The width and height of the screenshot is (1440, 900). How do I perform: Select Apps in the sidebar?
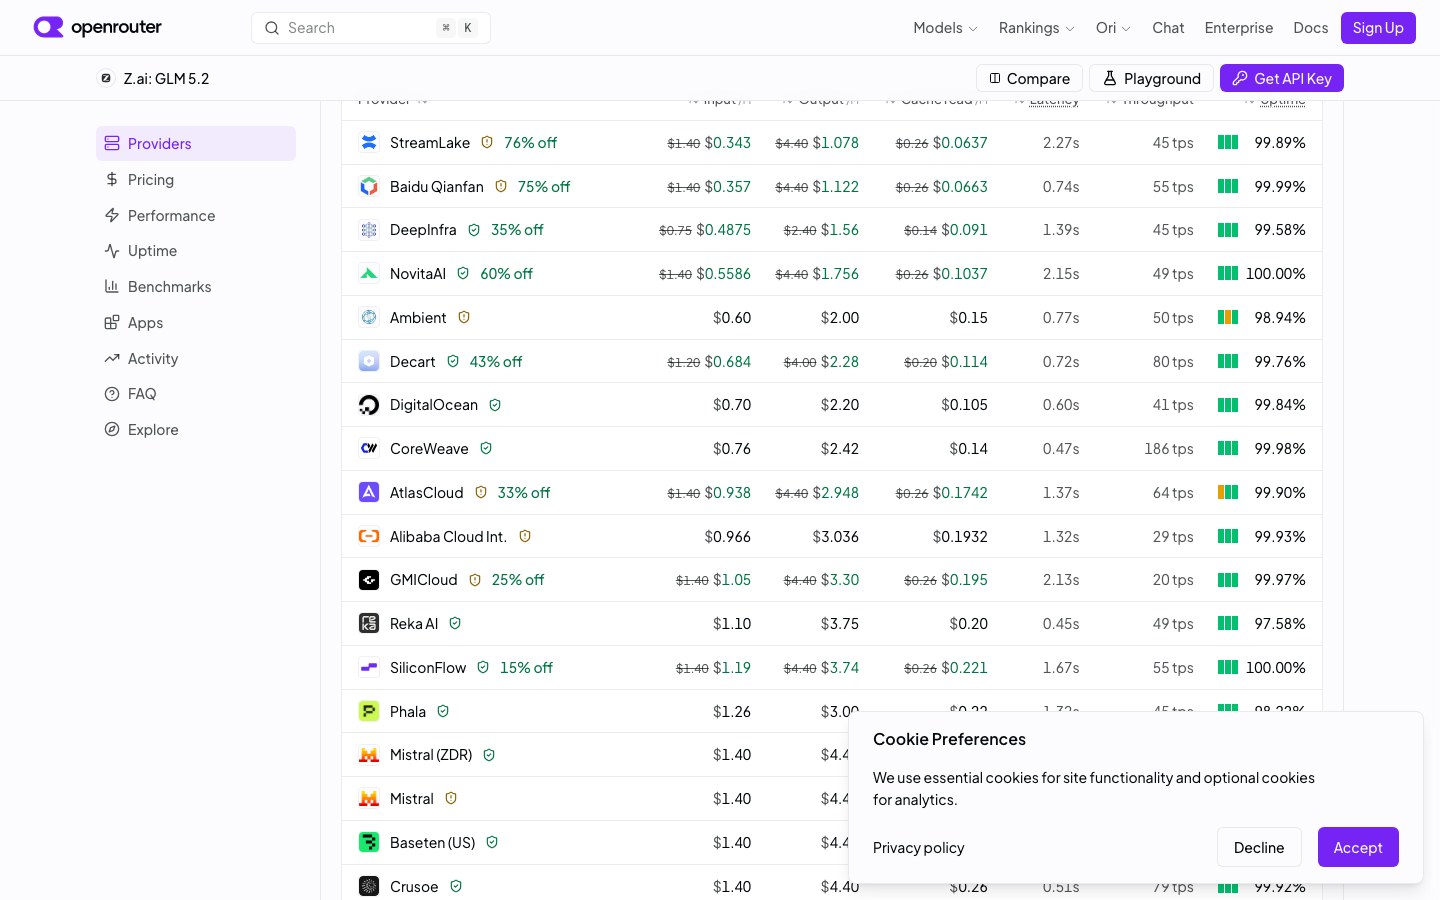[x=196, y=322]
